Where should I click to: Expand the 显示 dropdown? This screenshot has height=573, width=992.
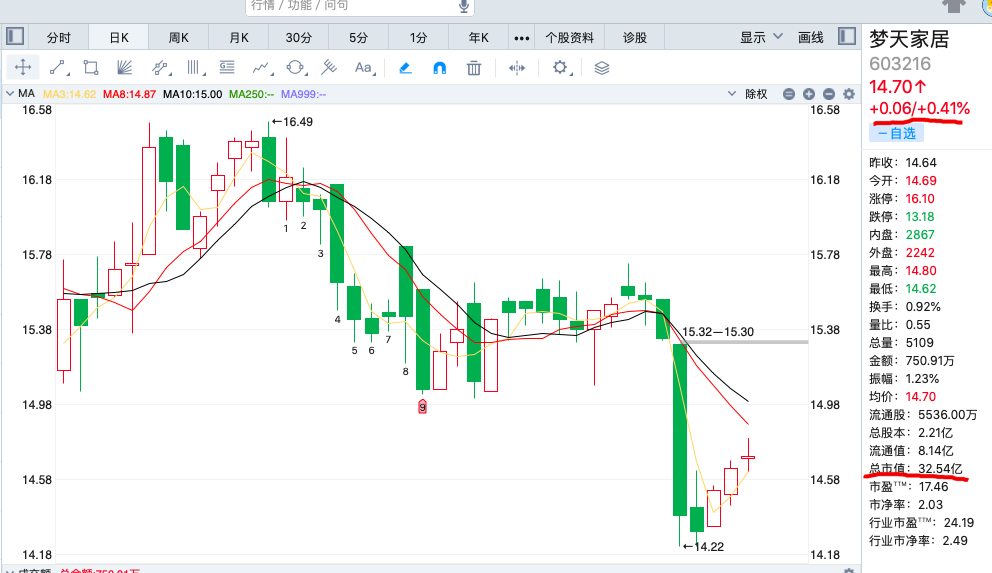click(x=759, y=38)
